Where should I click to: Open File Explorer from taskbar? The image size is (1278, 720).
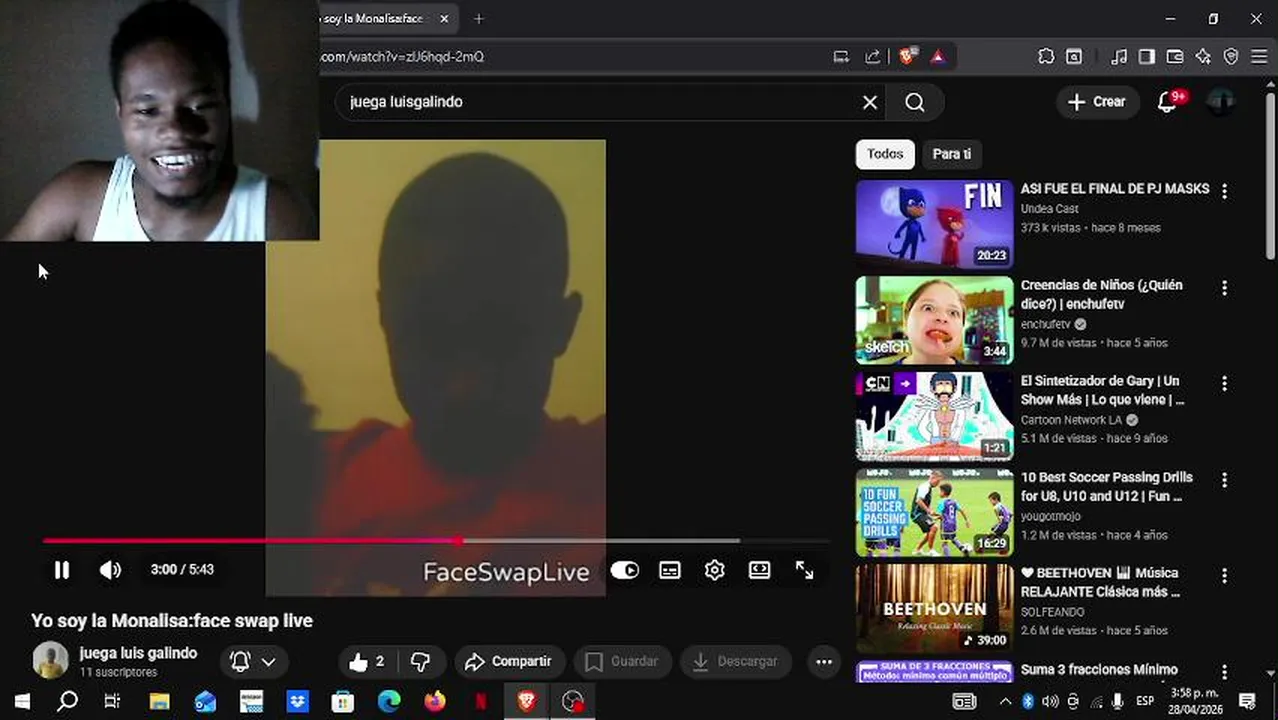coord(160,702)
